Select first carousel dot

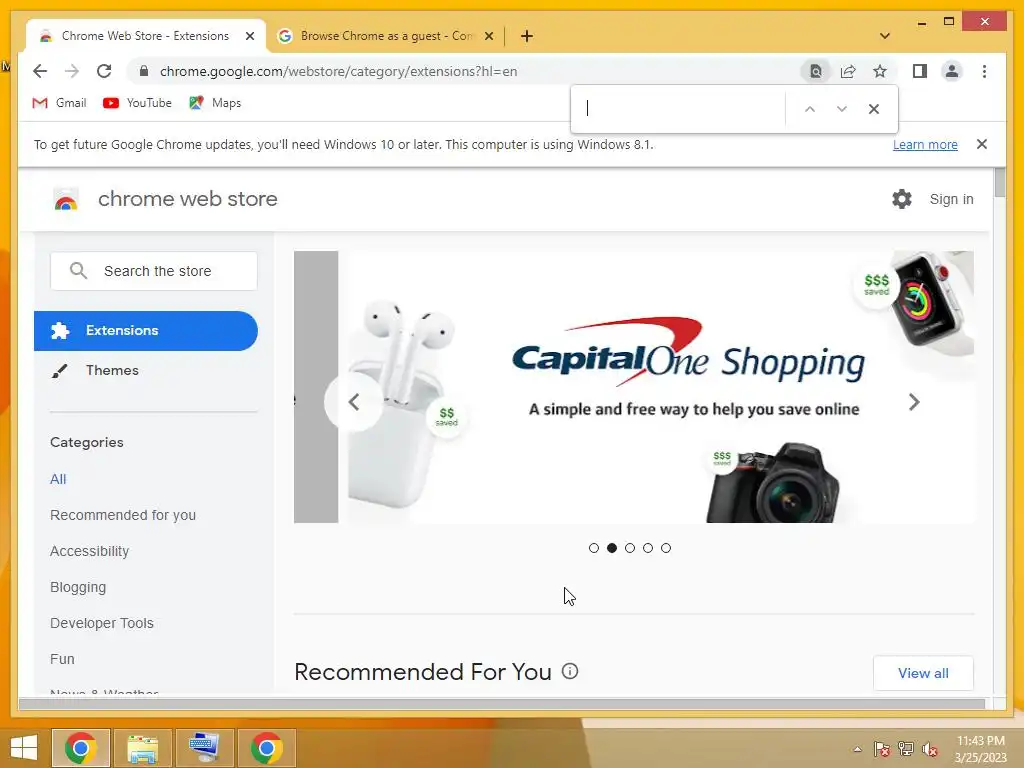(594, 548)
